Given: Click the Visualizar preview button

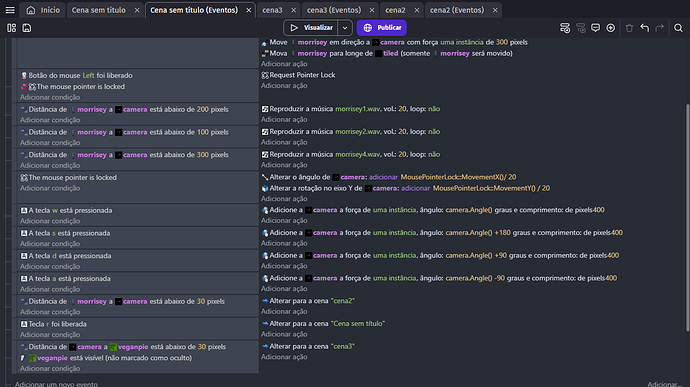Looking at the screenshot, I should point(311,28).
